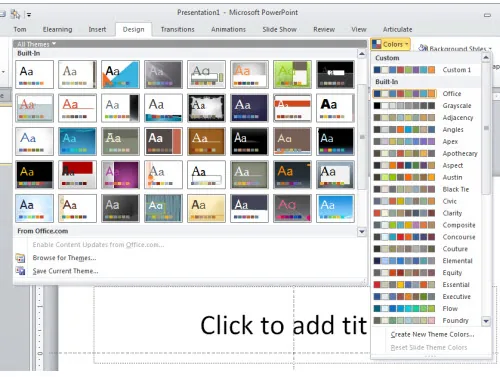This screenshot has height=377, width=500.
Task: Apply the Aspect color scheme
Action: [x=427, y=165]
